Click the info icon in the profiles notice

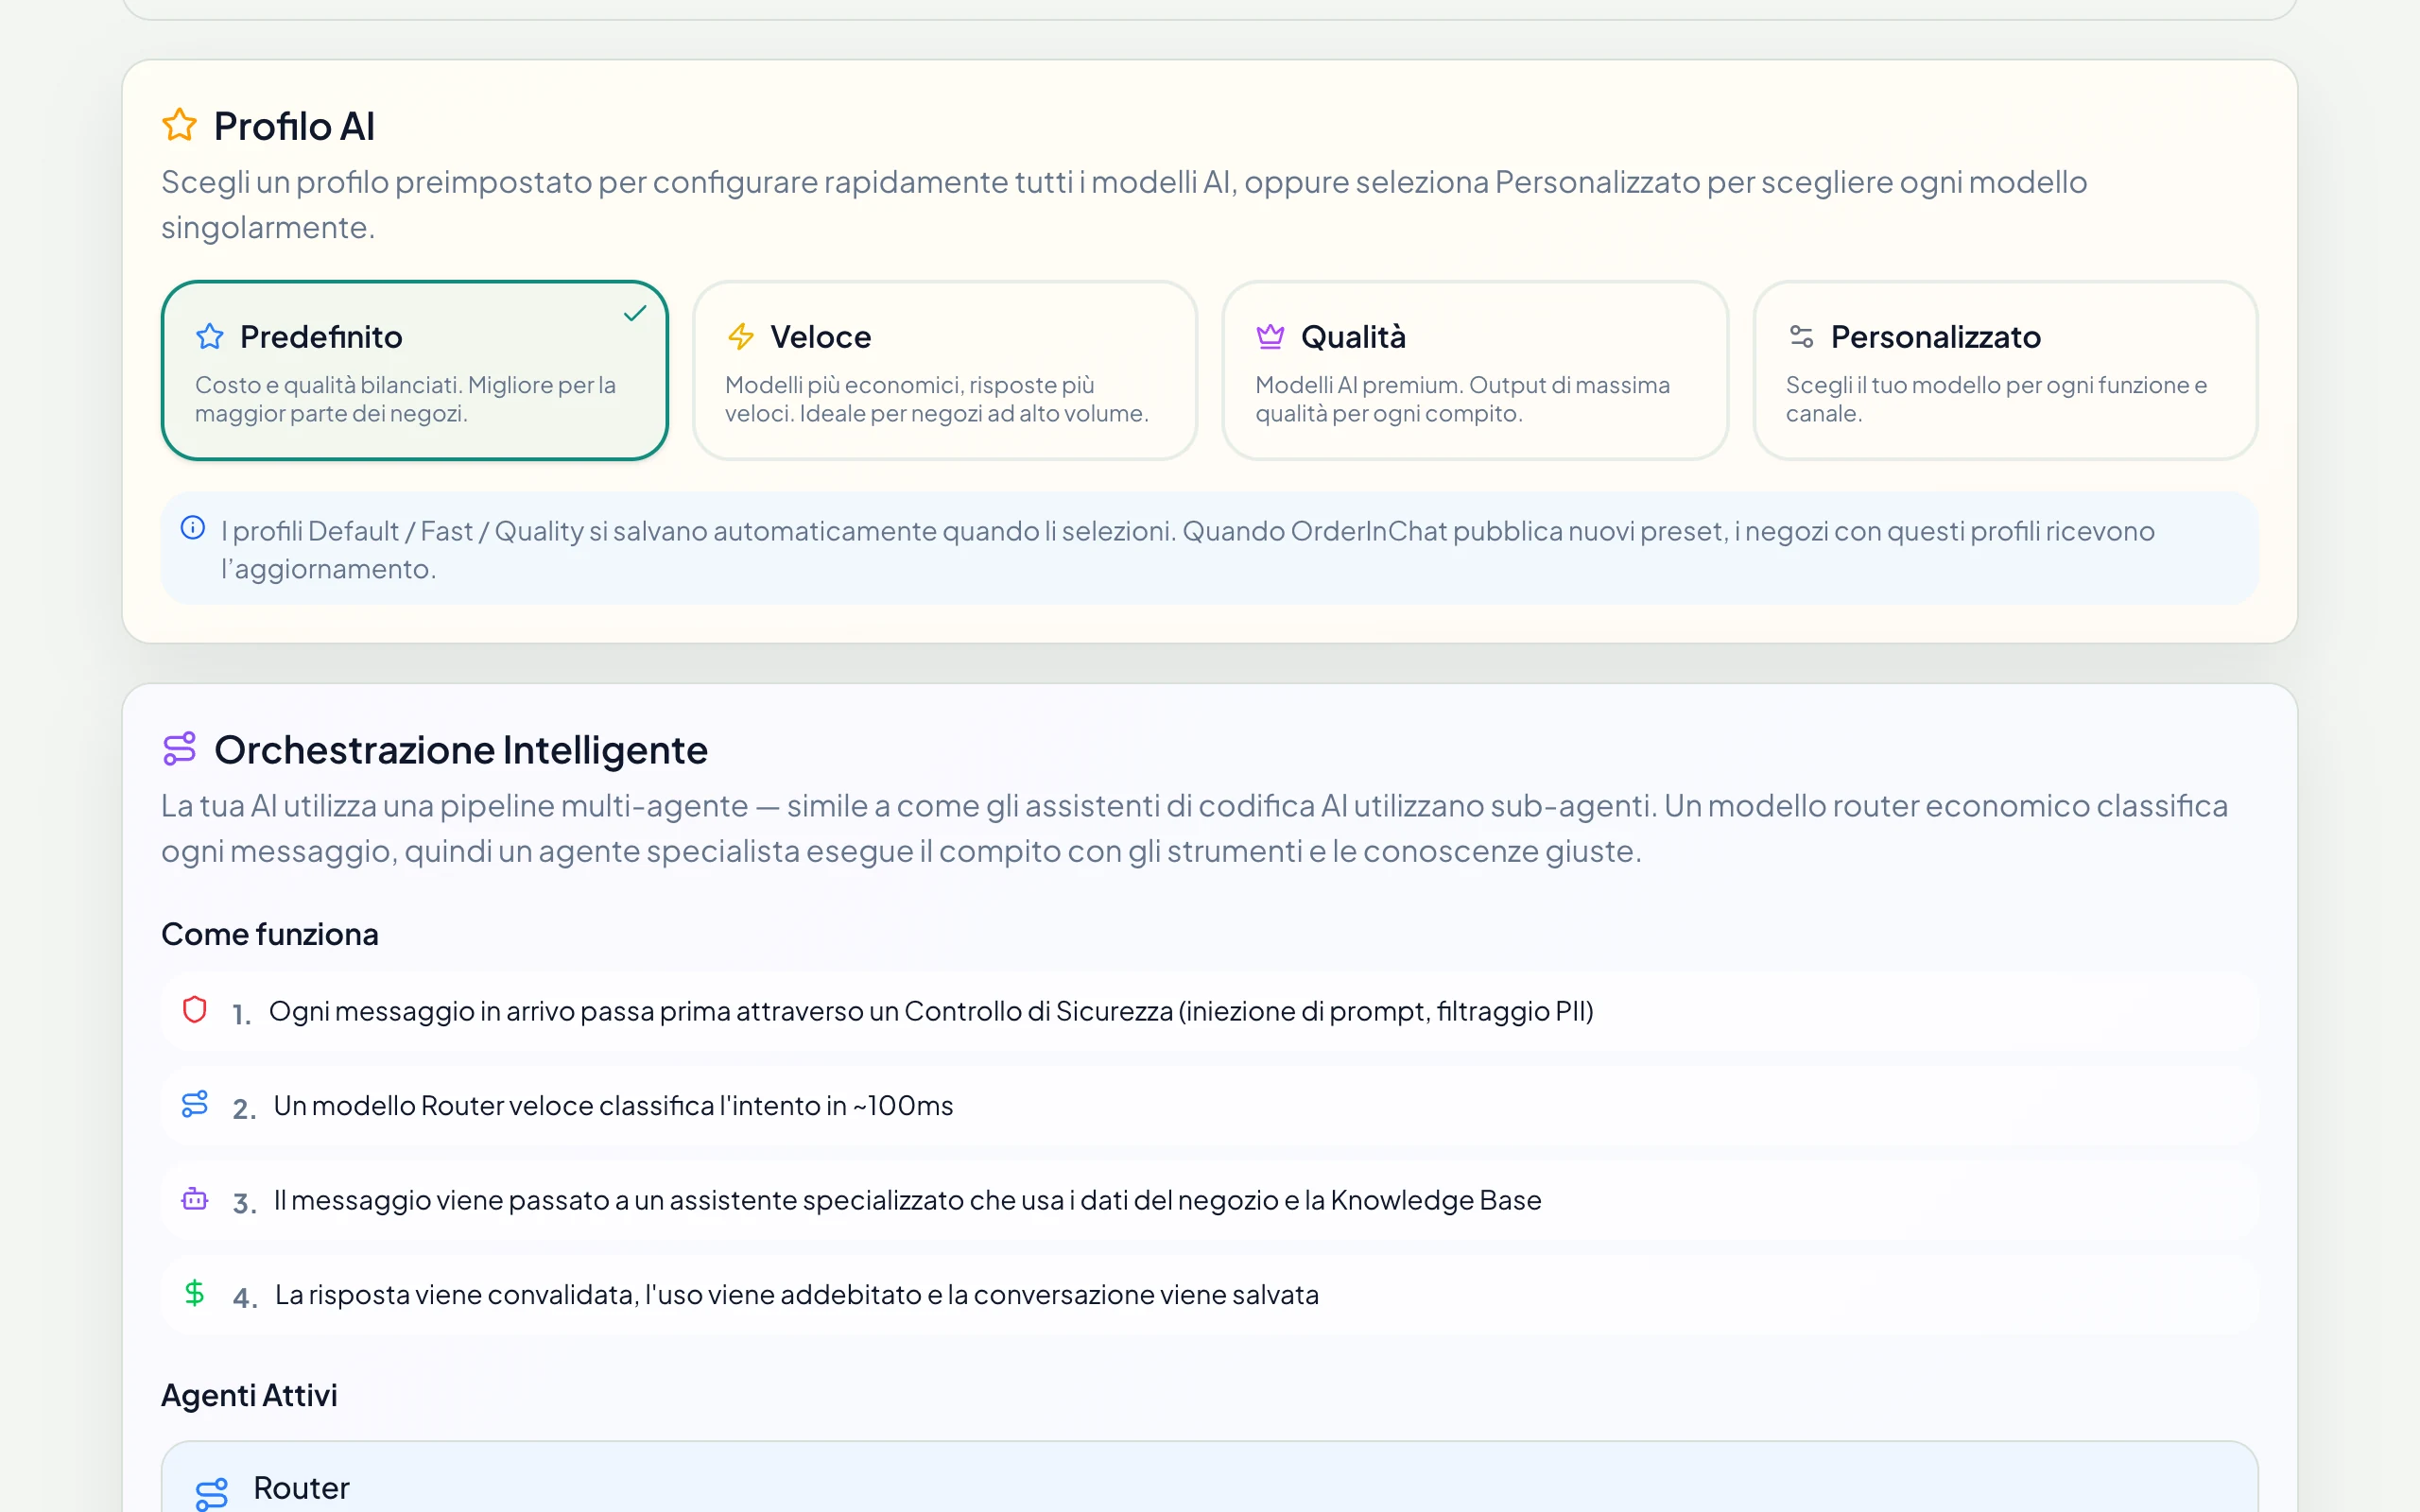coord(193,528)
